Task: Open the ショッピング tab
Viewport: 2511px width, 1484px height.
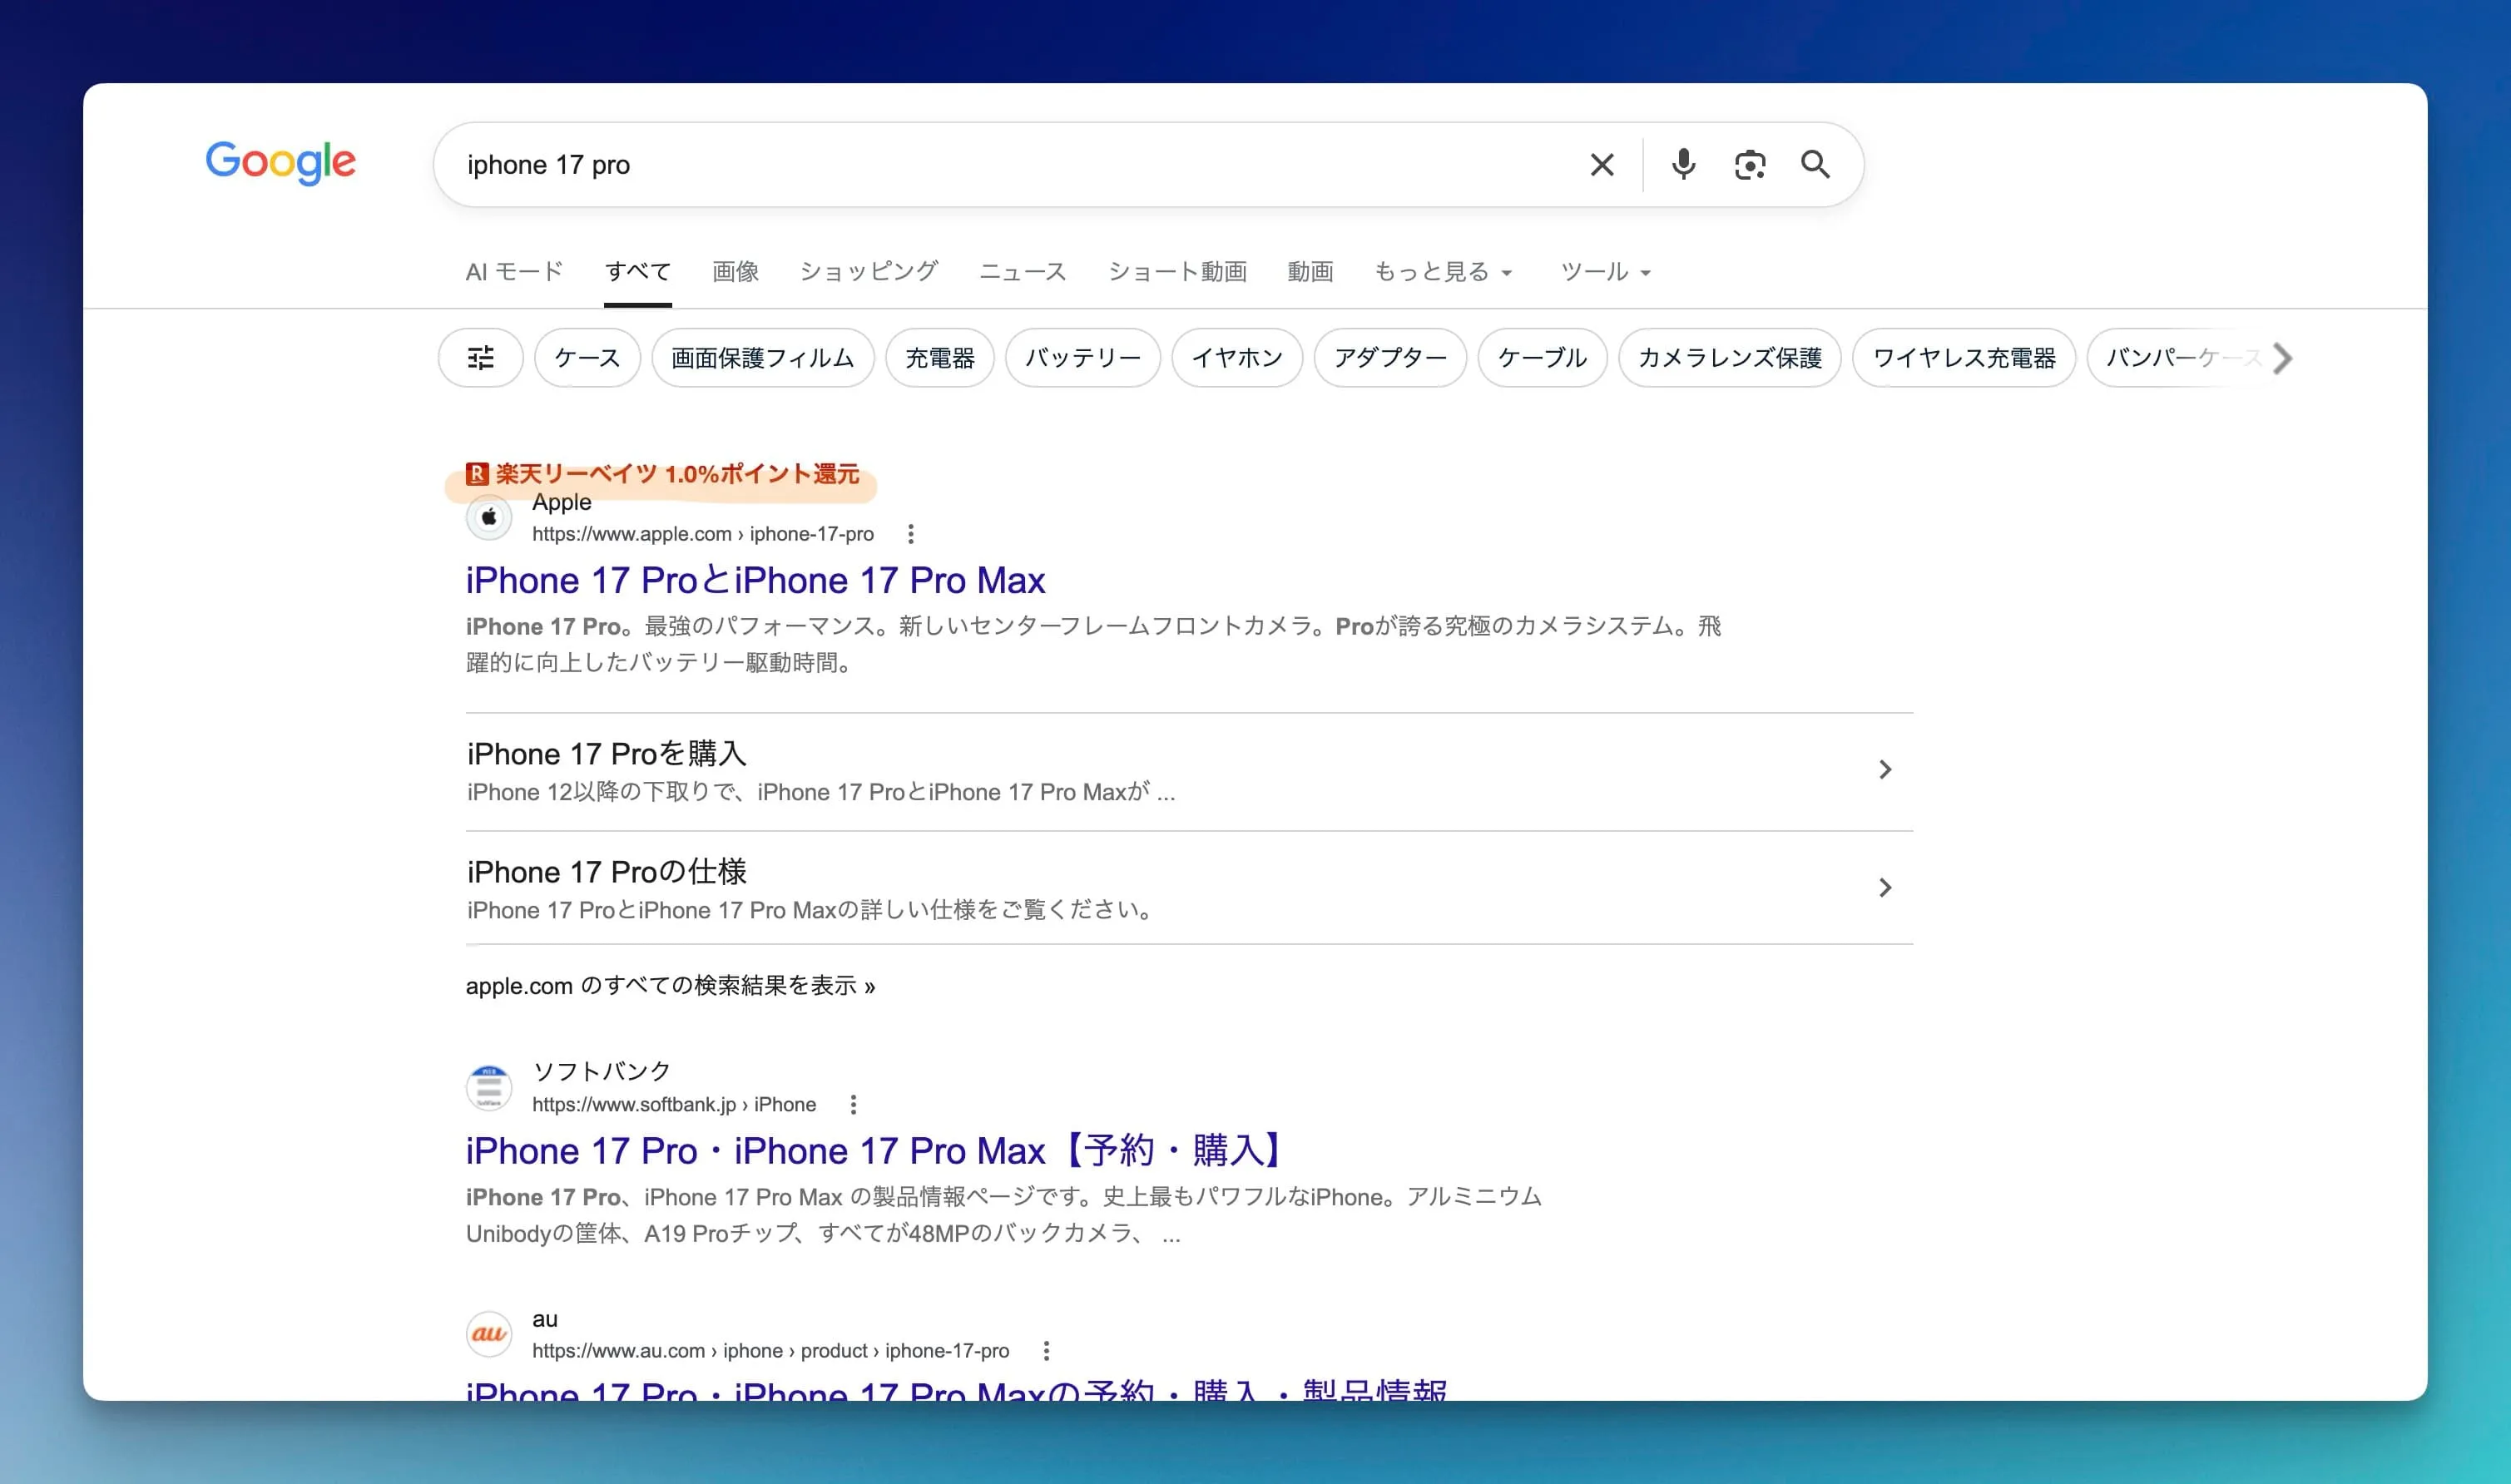Action: (x=869, y=272)
